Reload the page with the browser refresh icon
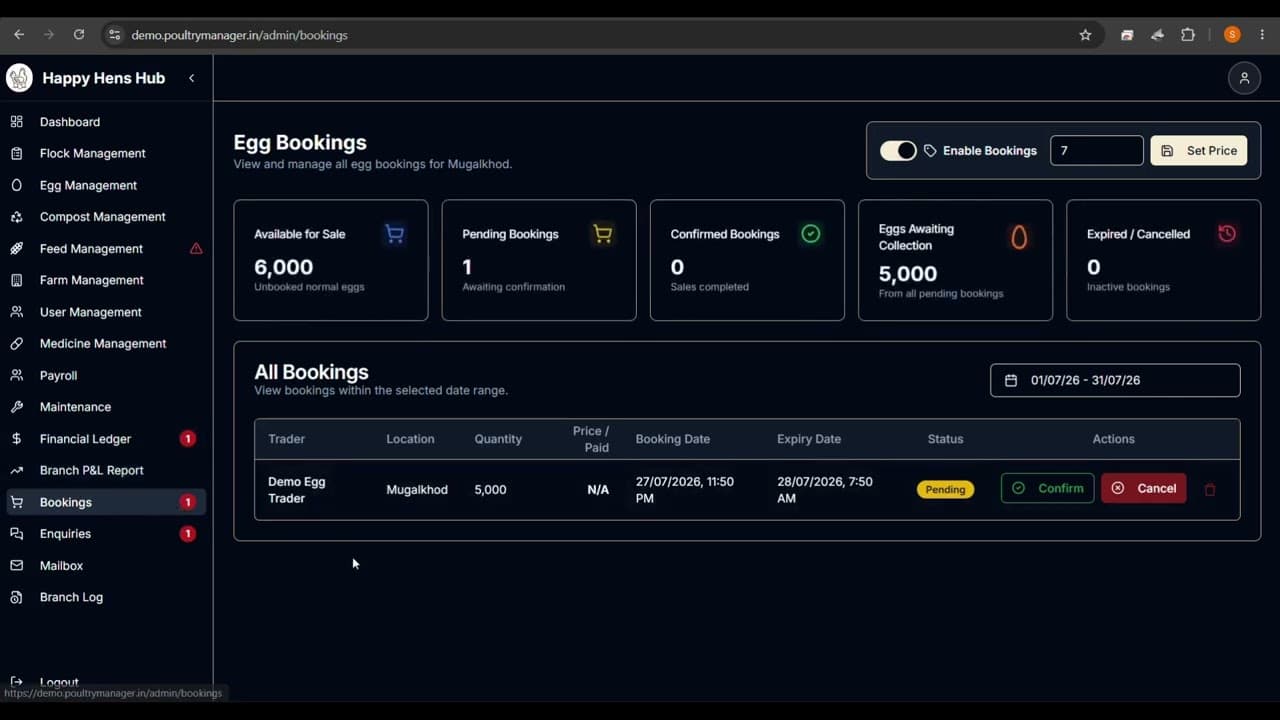The image size is (1280, 720). (79, 35)
